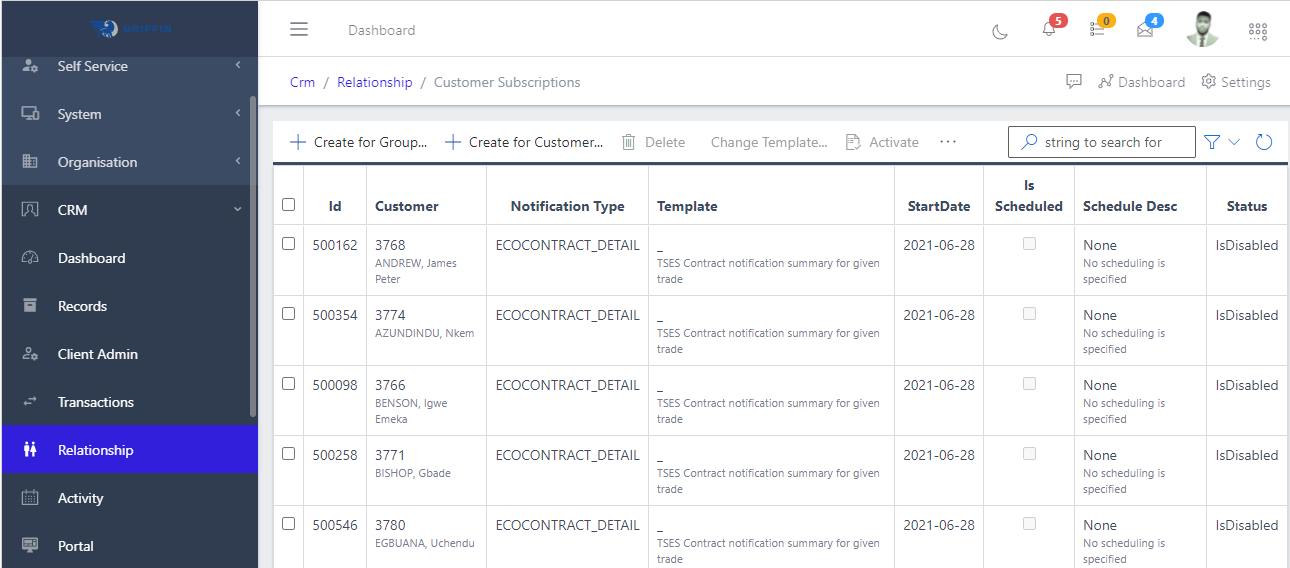
Task: Expand the System sidebar menu
Action: click(129, 114)
